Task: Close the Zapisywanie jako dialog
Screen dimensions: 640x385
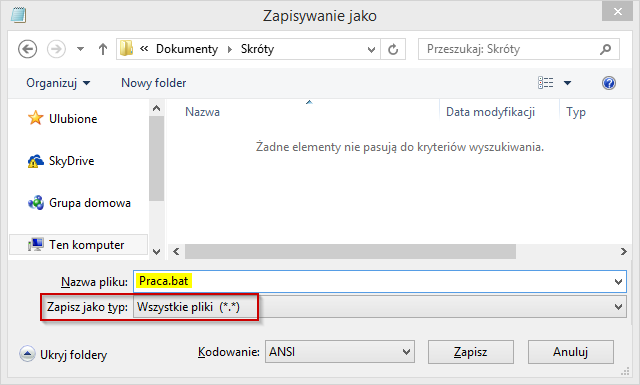Action: [x=618, y=11]
